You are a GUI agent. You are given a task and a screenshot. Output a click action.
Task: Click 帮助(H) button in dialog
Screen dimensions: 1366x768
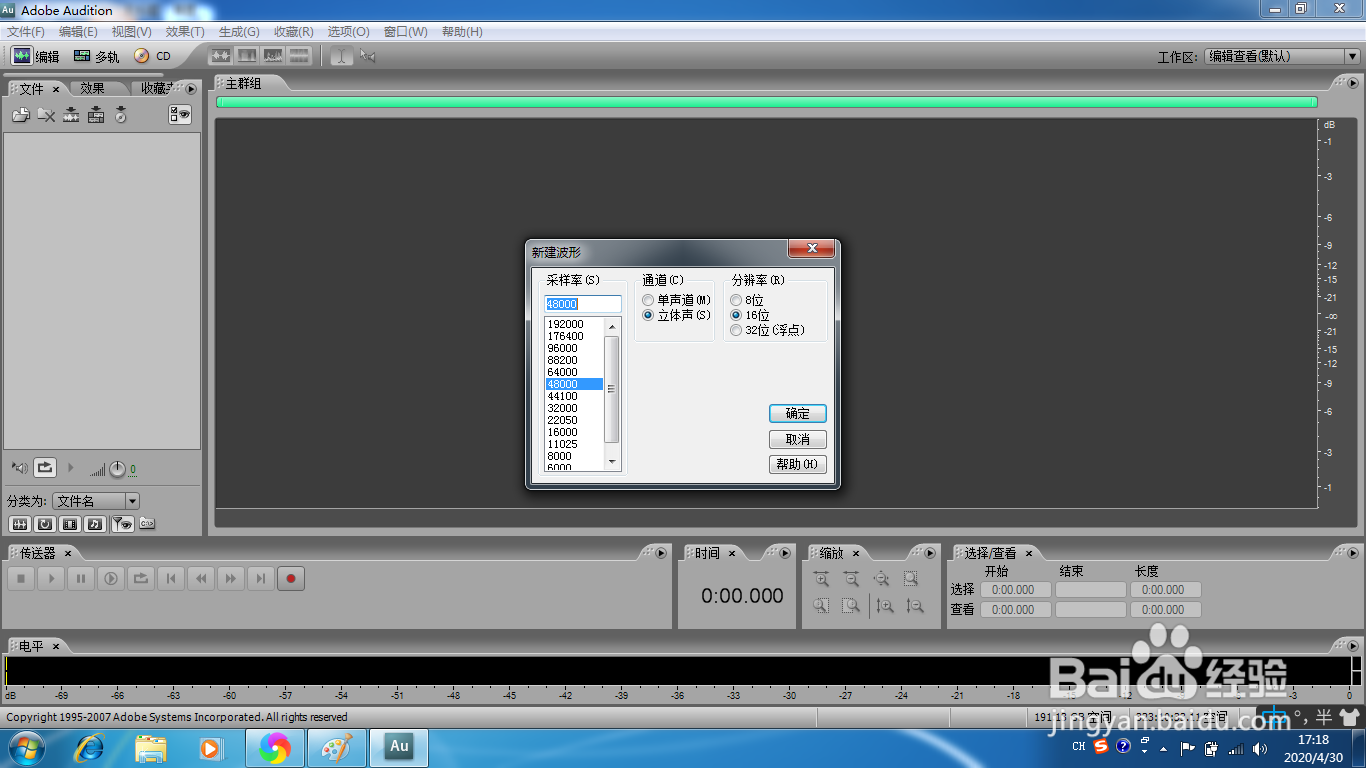[x=798, y=464]
